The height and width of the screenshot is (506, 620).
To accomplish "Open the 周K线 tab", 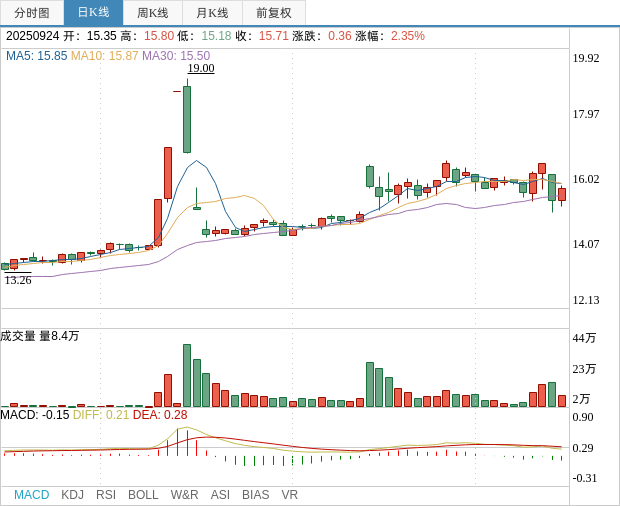I will click(x=153, y=13).
